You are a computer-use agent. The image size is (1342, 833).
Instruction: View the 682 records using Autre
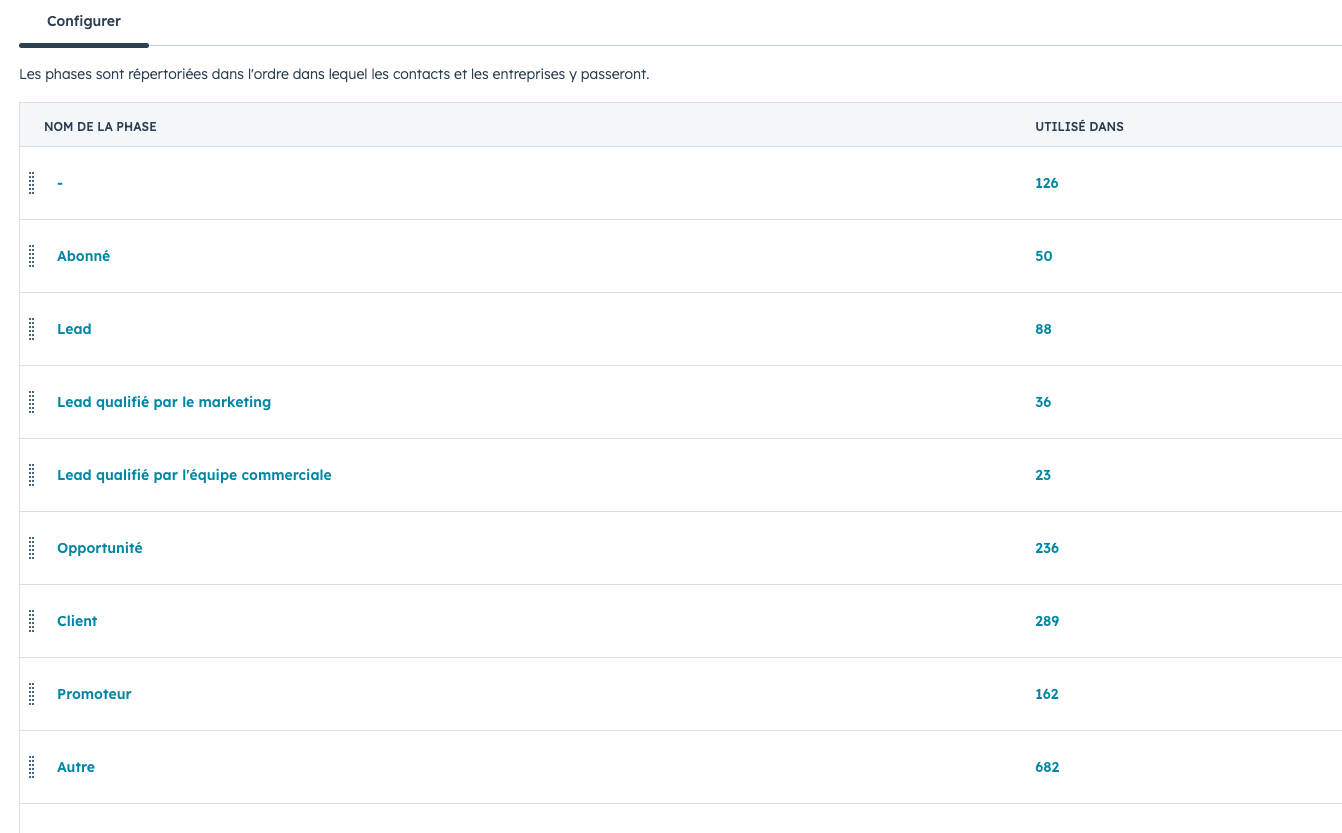tap(1047, 767)
